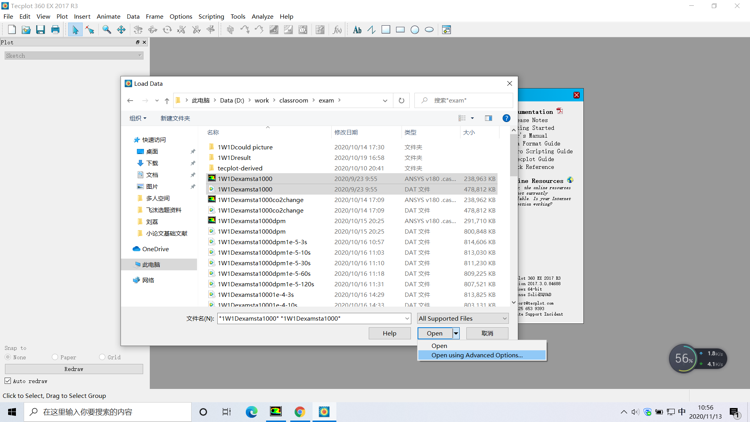Open the Scripting menu
750x422 pixels.
click(211, 16)
